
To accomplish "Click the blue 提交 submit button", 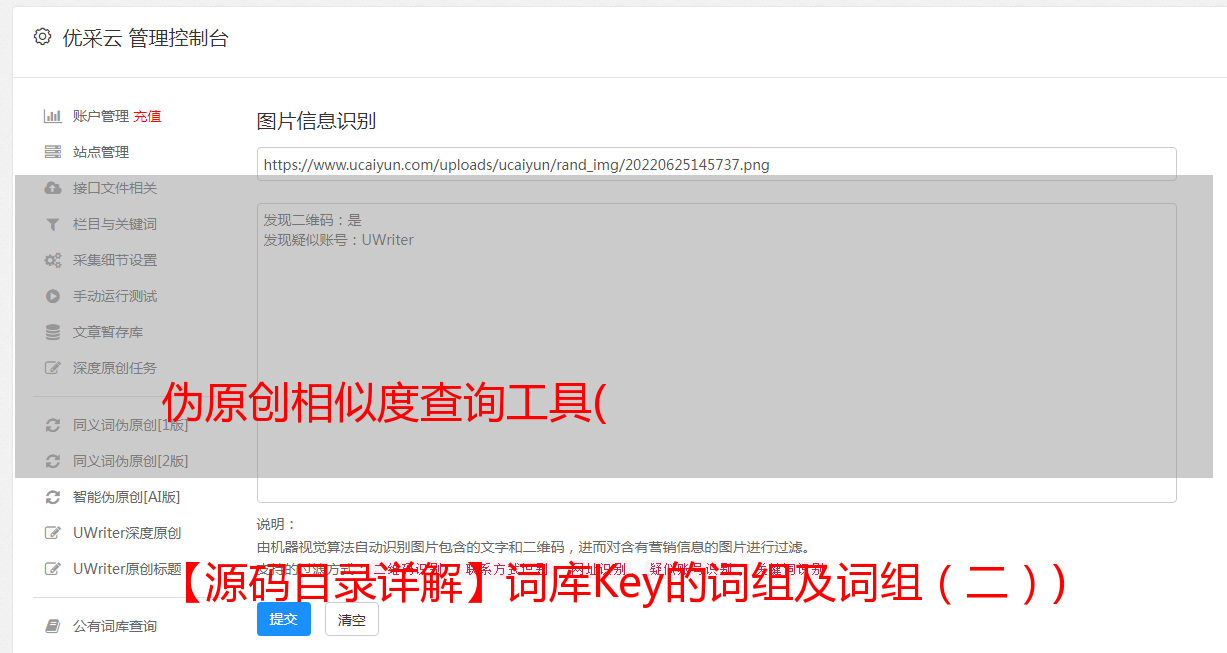I will click(284, 619).
